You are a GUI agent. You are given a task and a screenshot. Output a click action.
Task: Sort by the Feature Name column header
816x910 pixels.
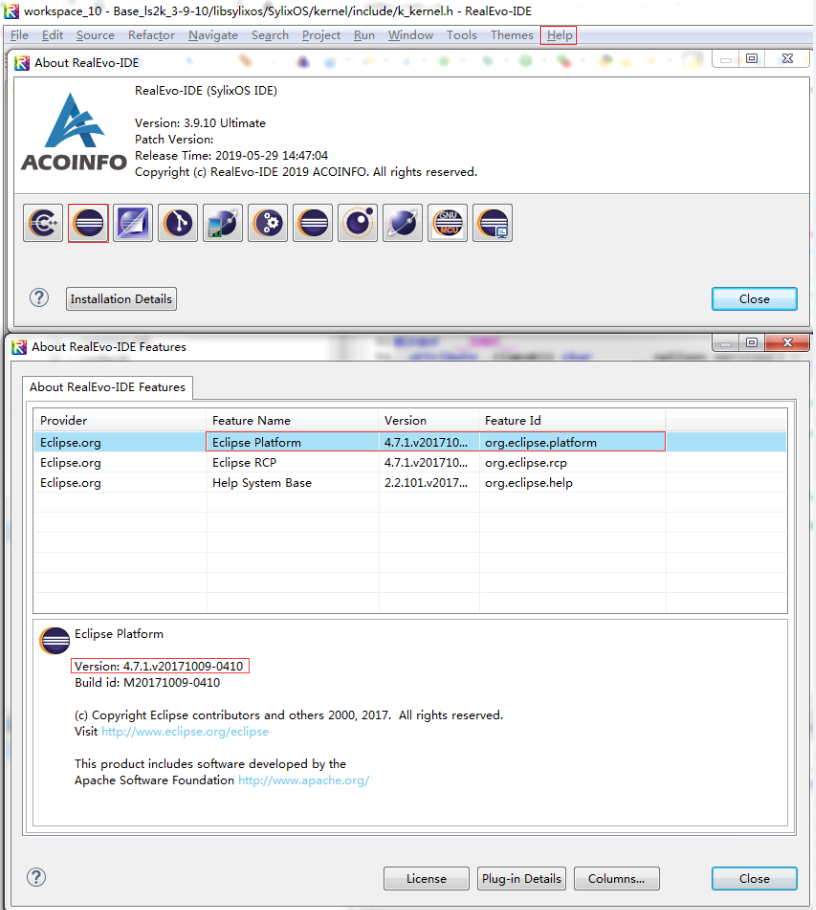(x=293, y=420)
